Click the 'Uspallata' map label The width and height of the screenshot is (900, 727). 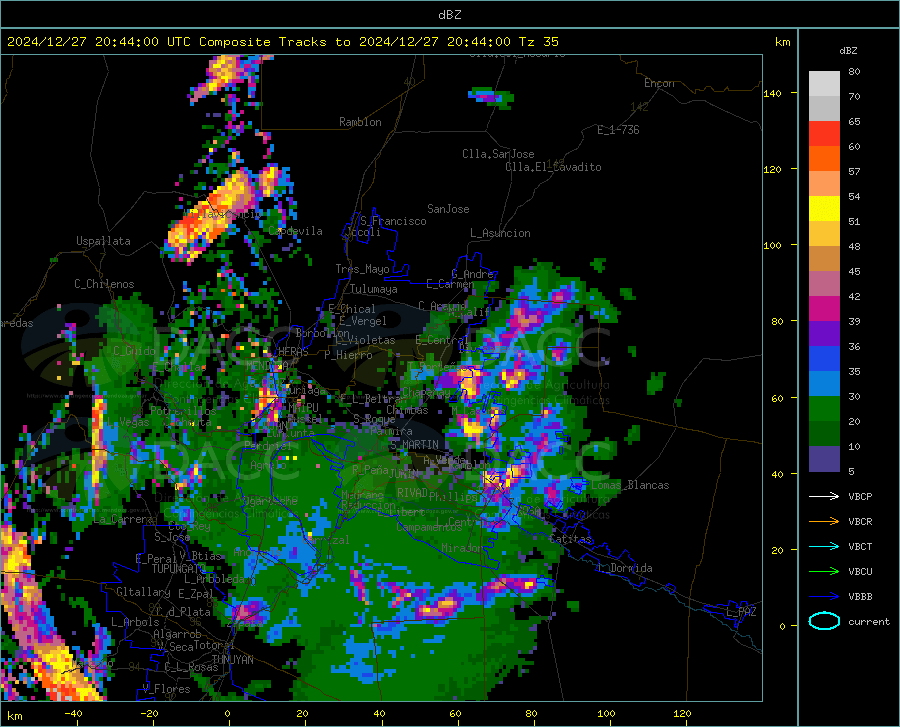click(x=103, y=241)
